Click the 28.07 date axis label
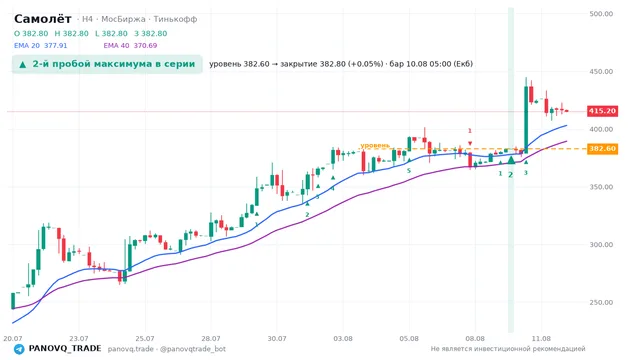Screen dimensions: 640x360 click(x=211, y=338)
